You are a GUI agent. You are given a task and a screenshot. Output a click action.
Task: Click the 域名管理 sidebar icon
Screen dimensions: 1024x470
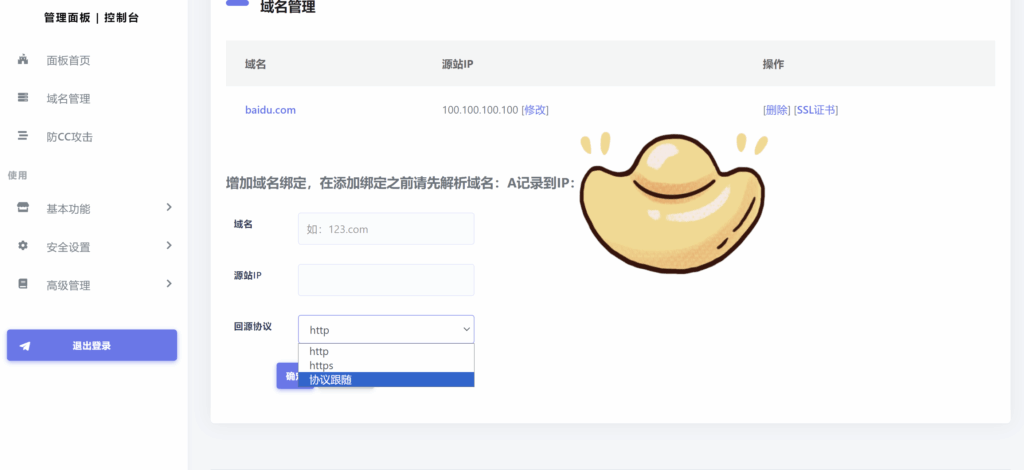(x=23, y=98)
